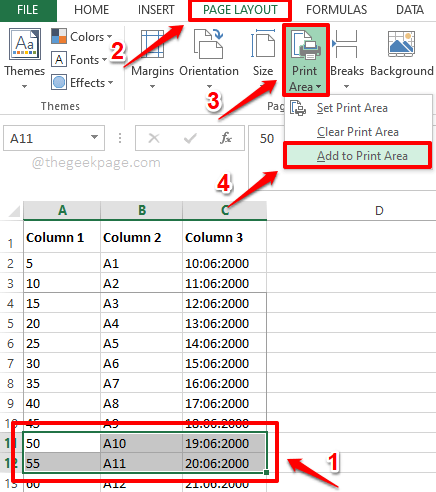Select row 5 header
Screen dimensions: 436x492
[x=11, y=323]
